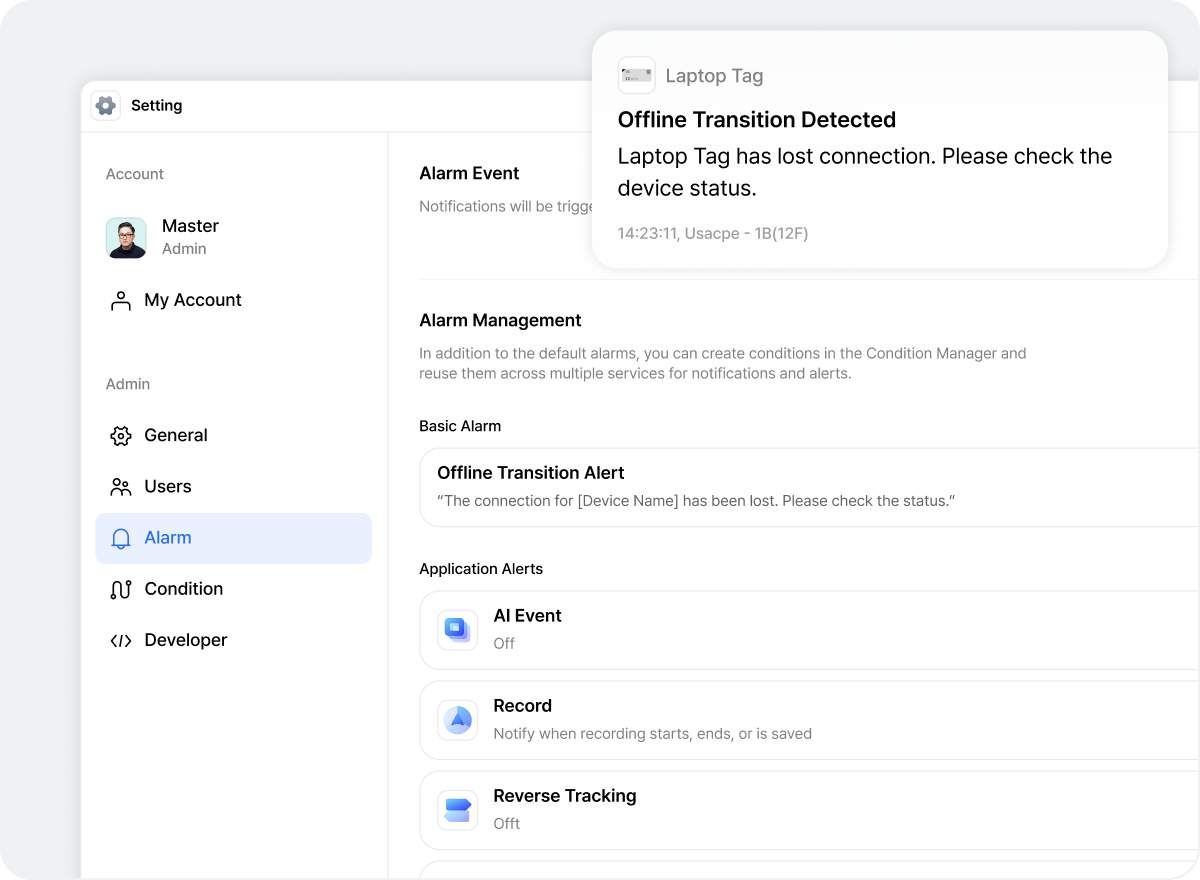
Task: Open the Users section
Action: tap(167, 487)
